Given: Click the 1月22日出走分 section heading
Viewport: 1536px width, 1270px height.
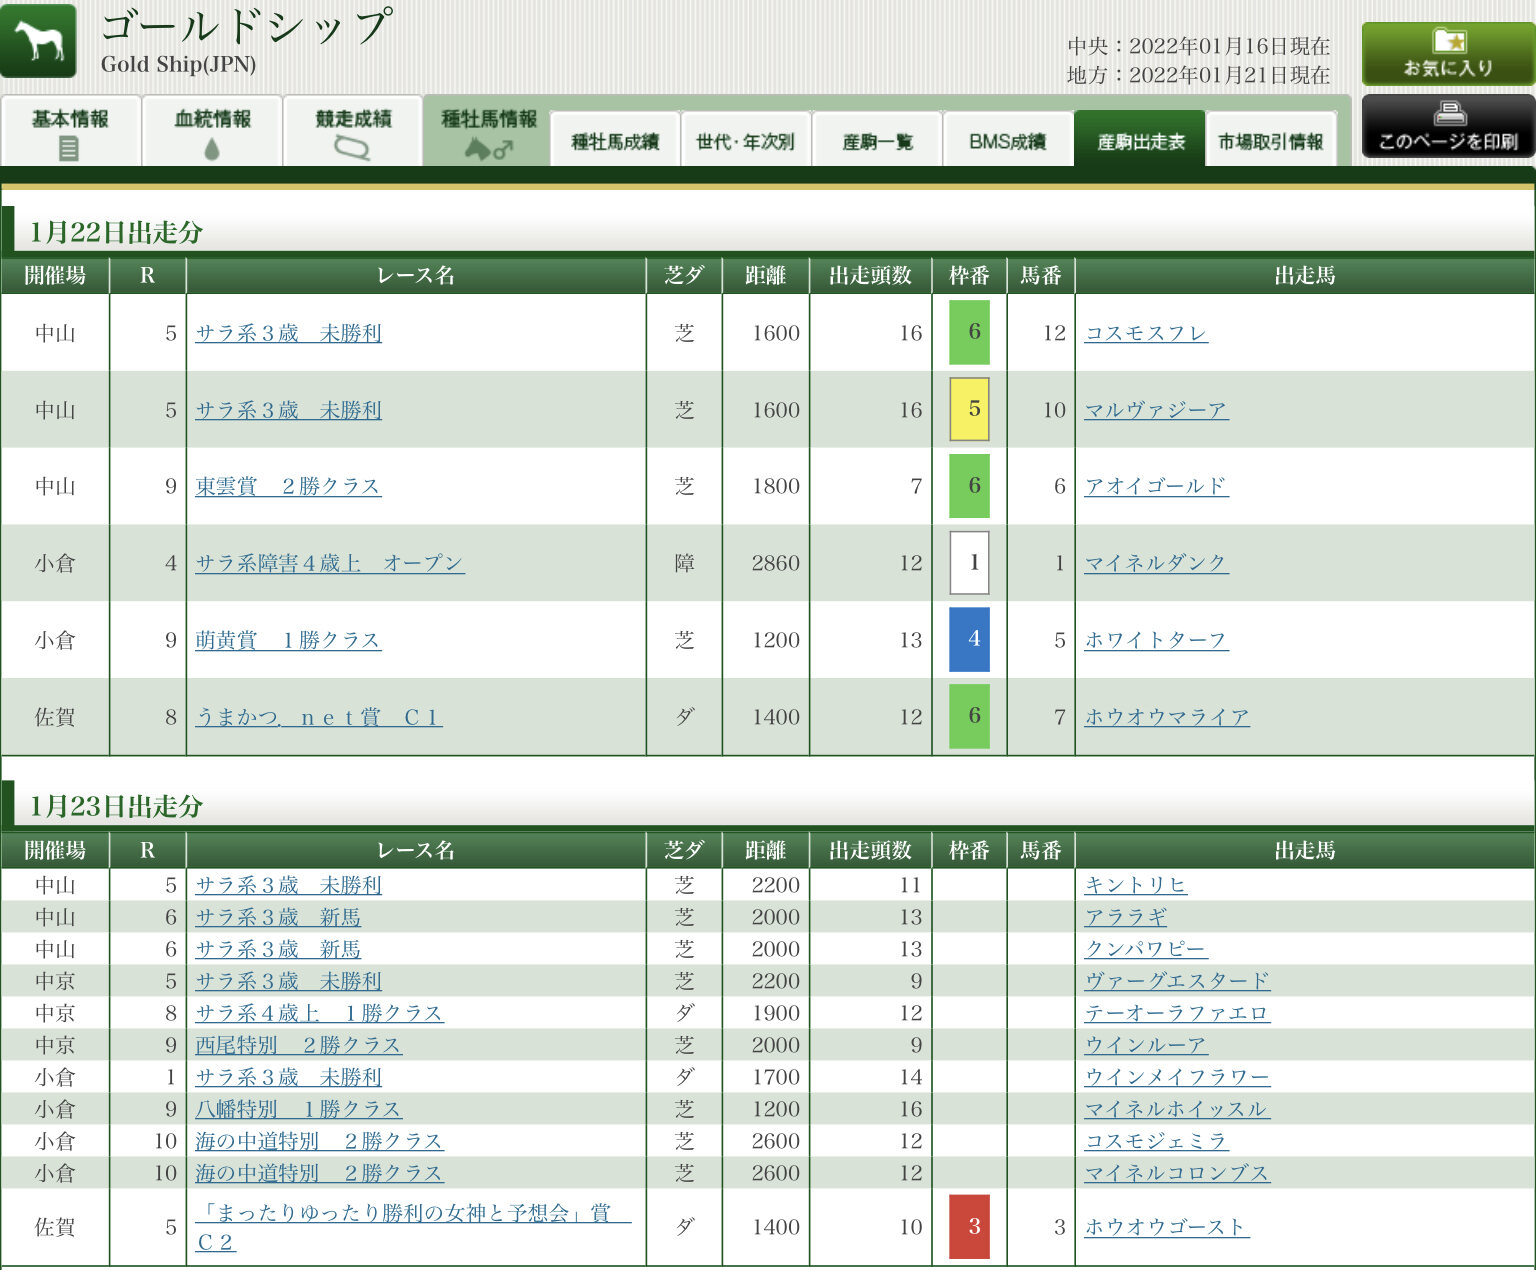Looking at the screenshot, I should (x=116, y=232).
